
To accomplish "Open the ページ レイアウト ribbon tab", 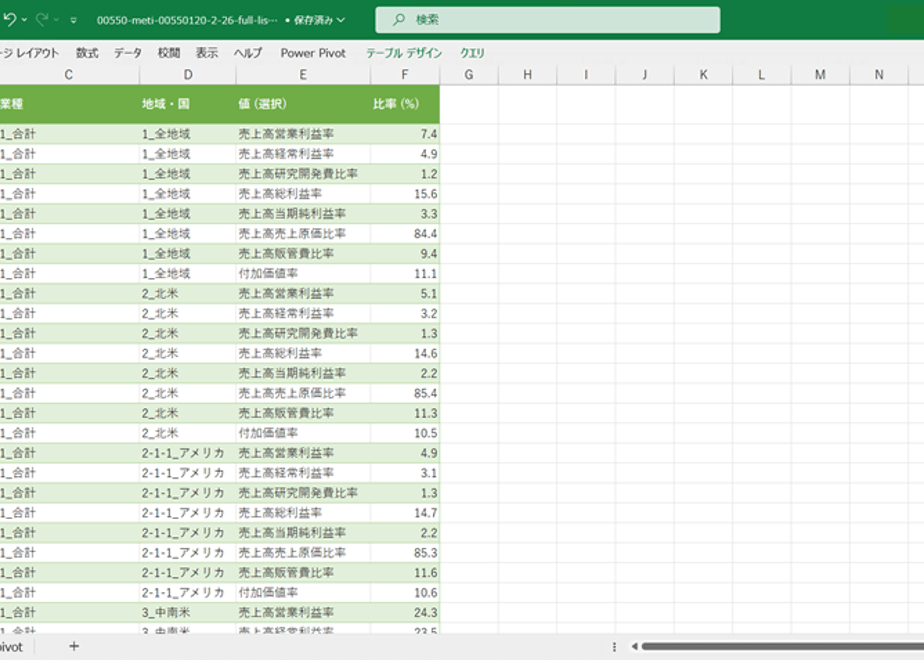I will [x=29, y=53].
